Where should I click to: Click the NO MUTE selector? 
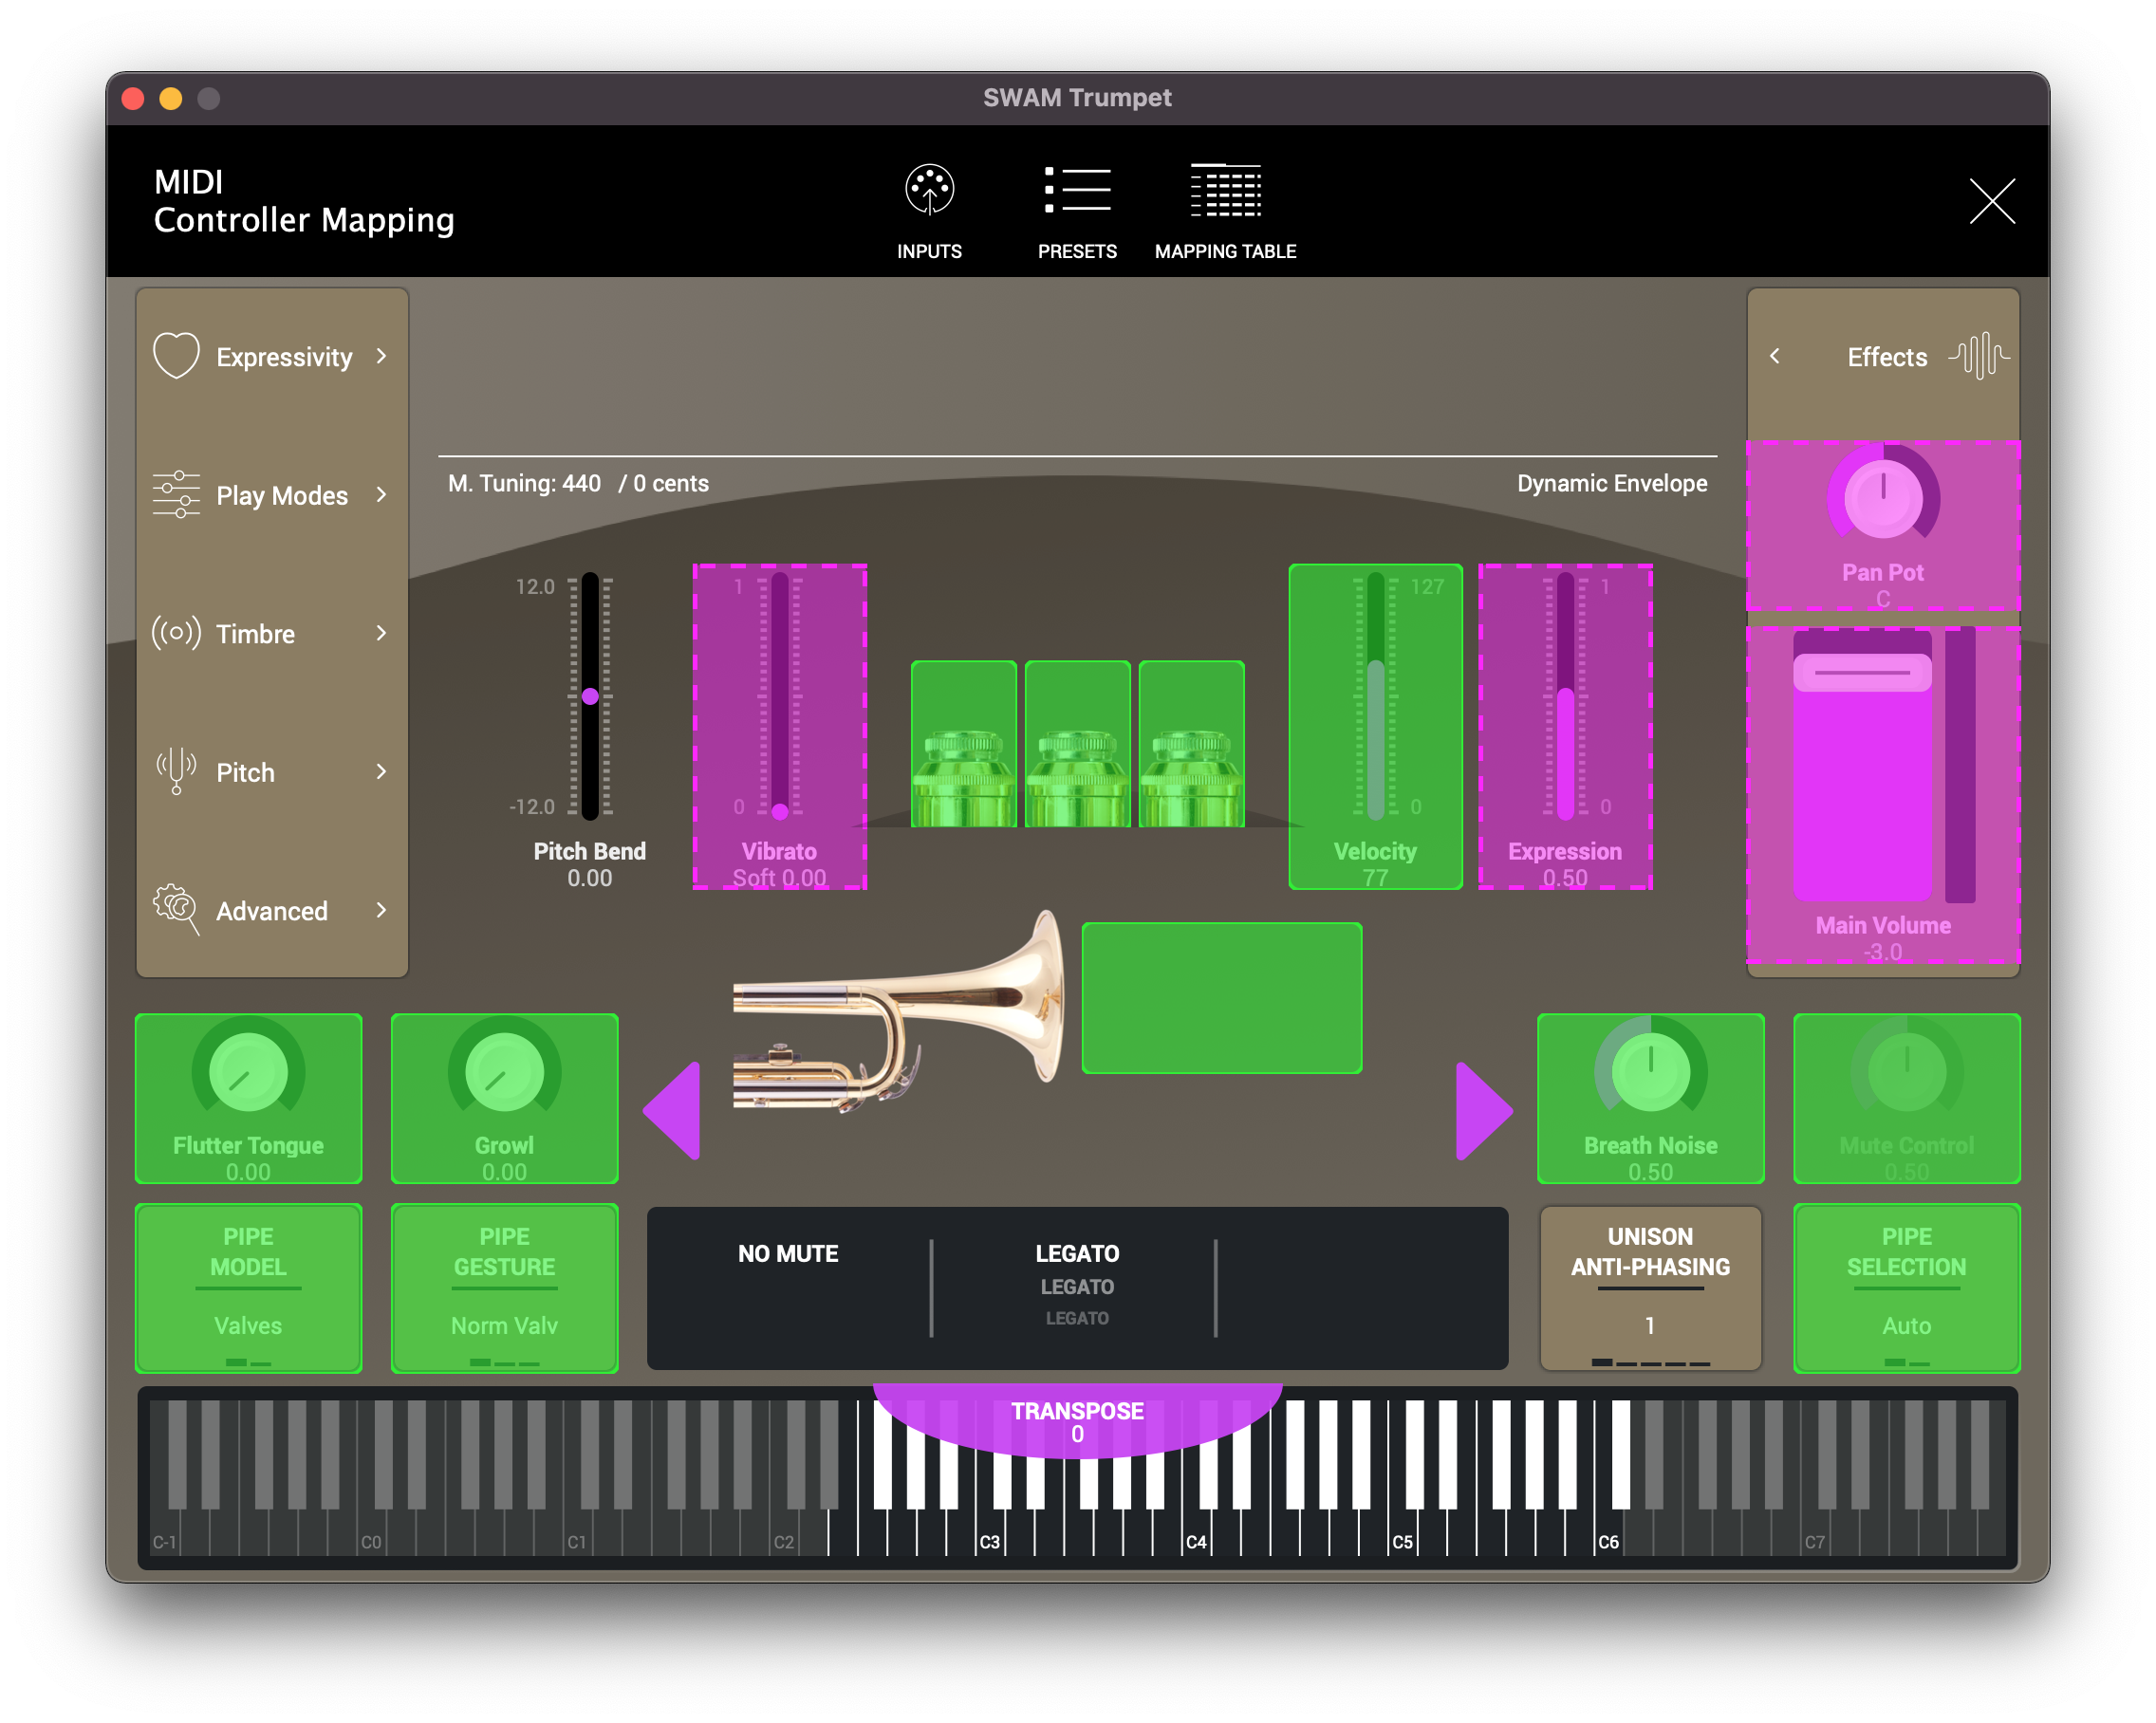[788, 1254]
